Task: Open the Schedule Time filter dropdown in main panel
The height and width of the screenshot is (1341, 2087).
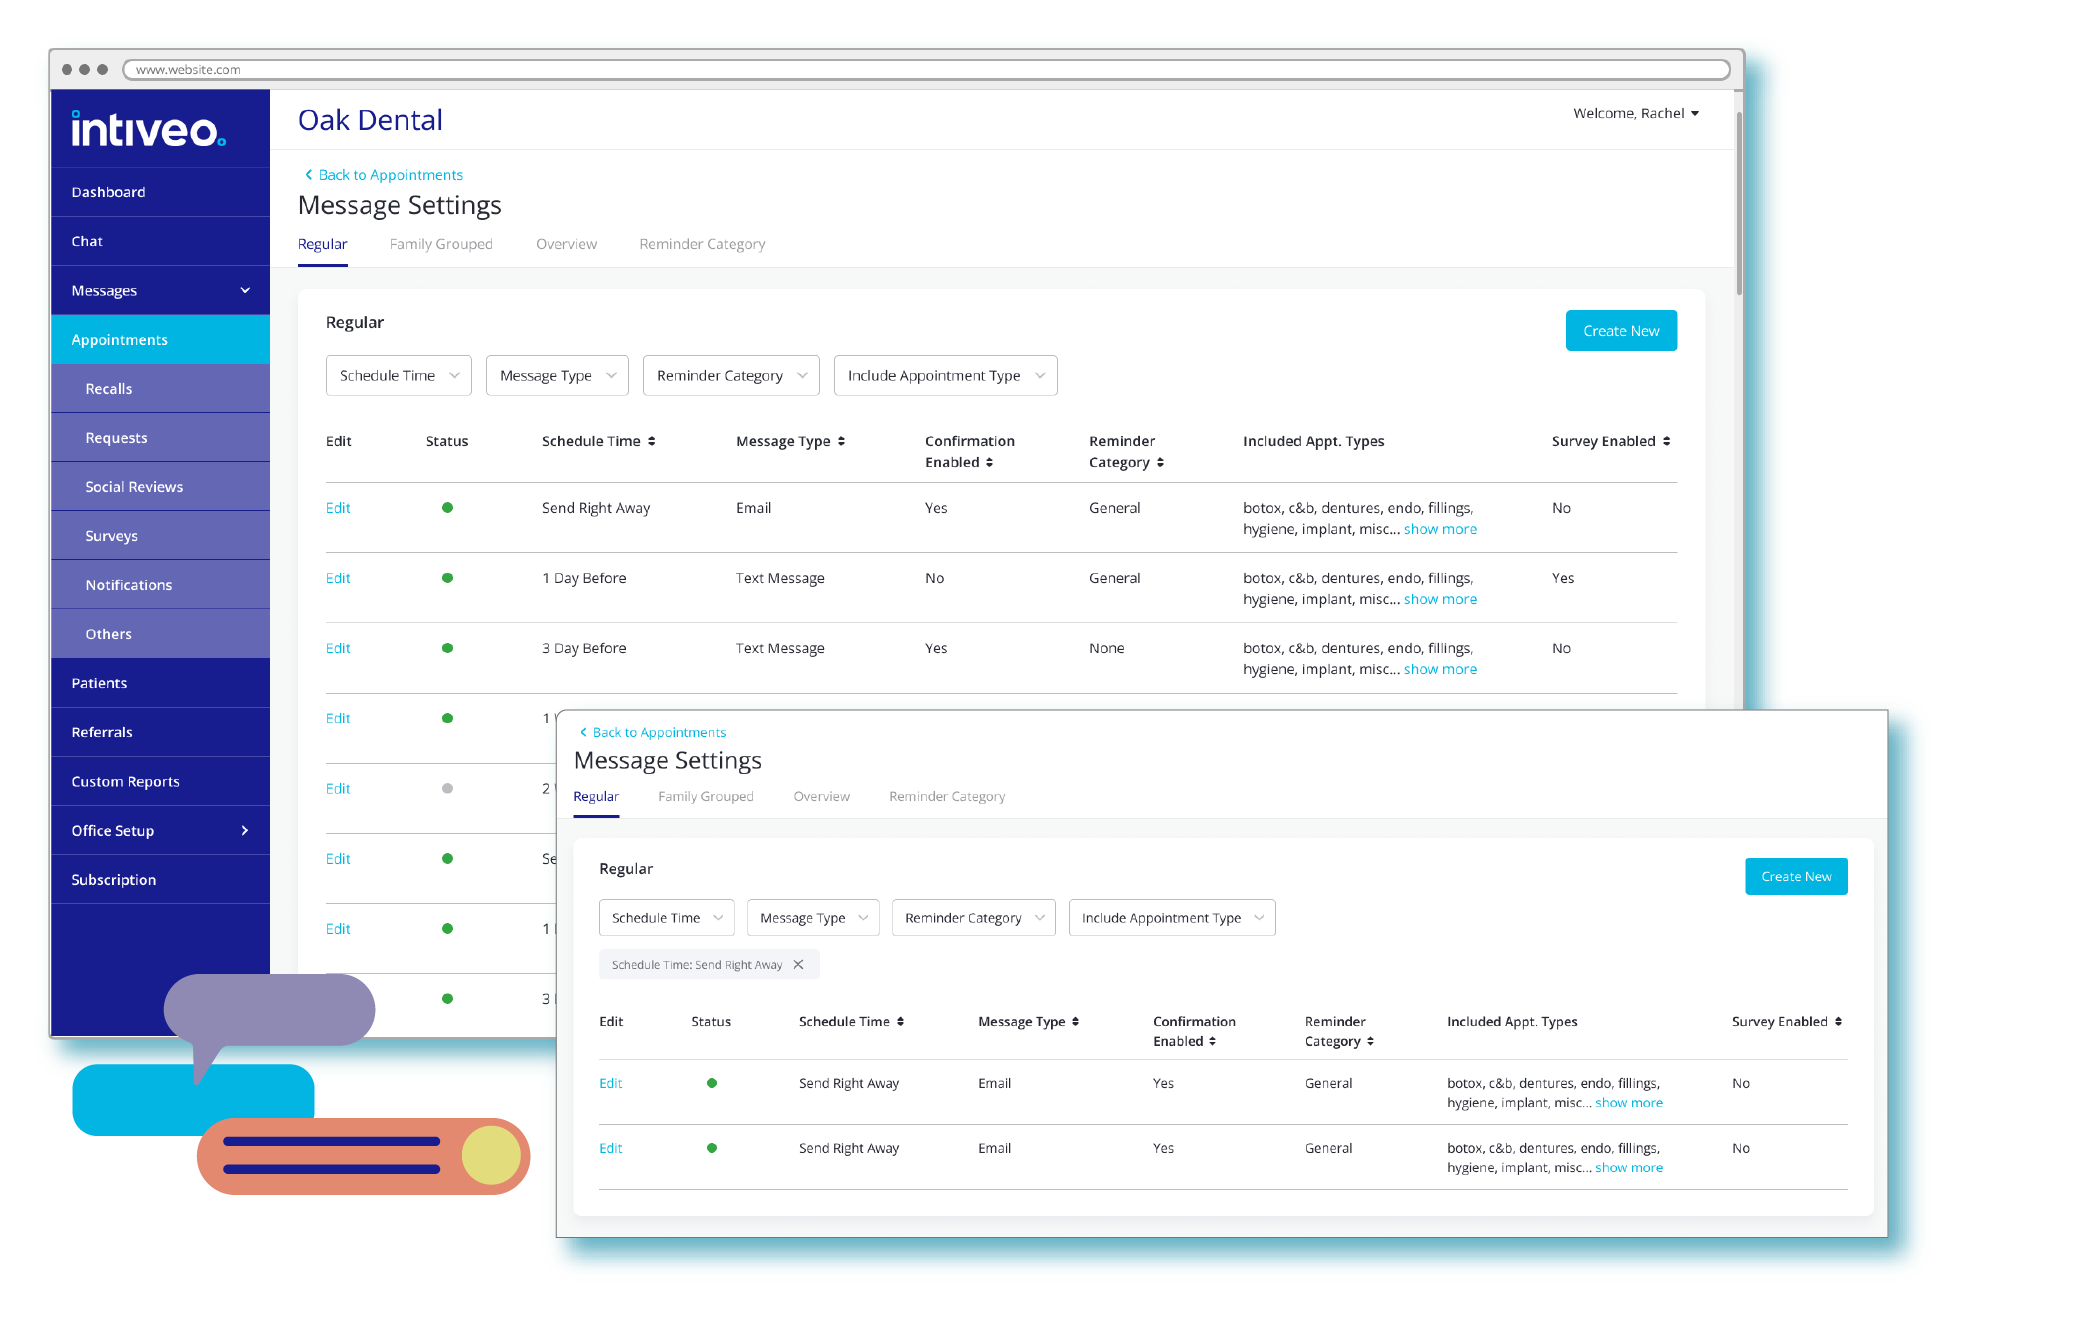Action: pos(398,376)
